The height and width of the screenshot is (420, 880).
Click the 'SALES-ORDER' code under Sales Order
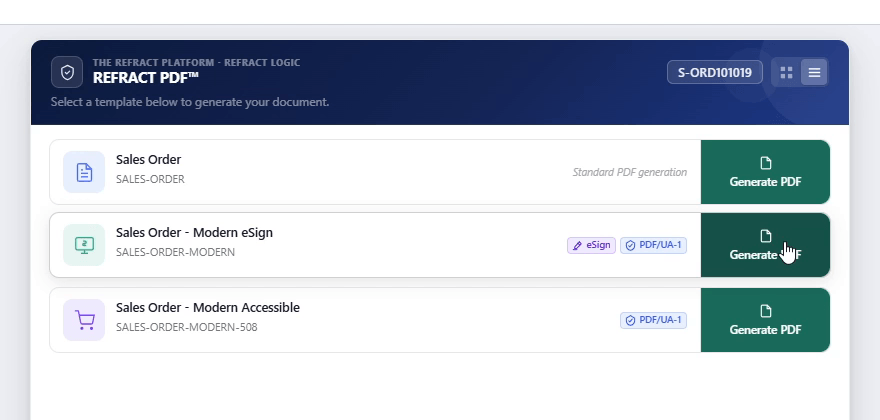tap(150, 179)
